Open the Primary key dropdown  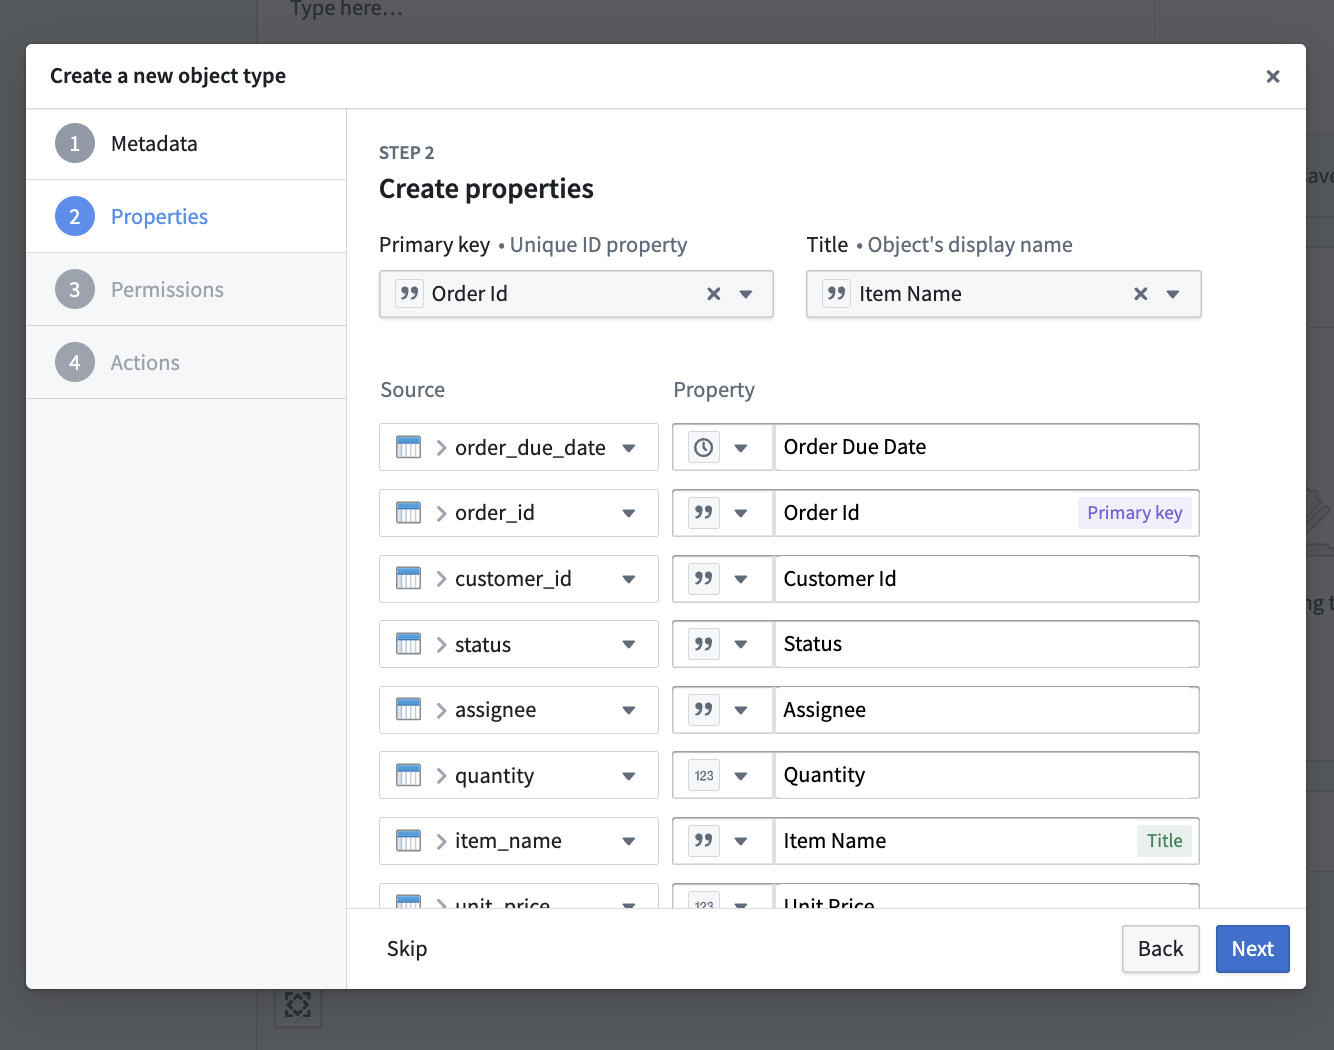pyautogui.click(x=746, y=294)
